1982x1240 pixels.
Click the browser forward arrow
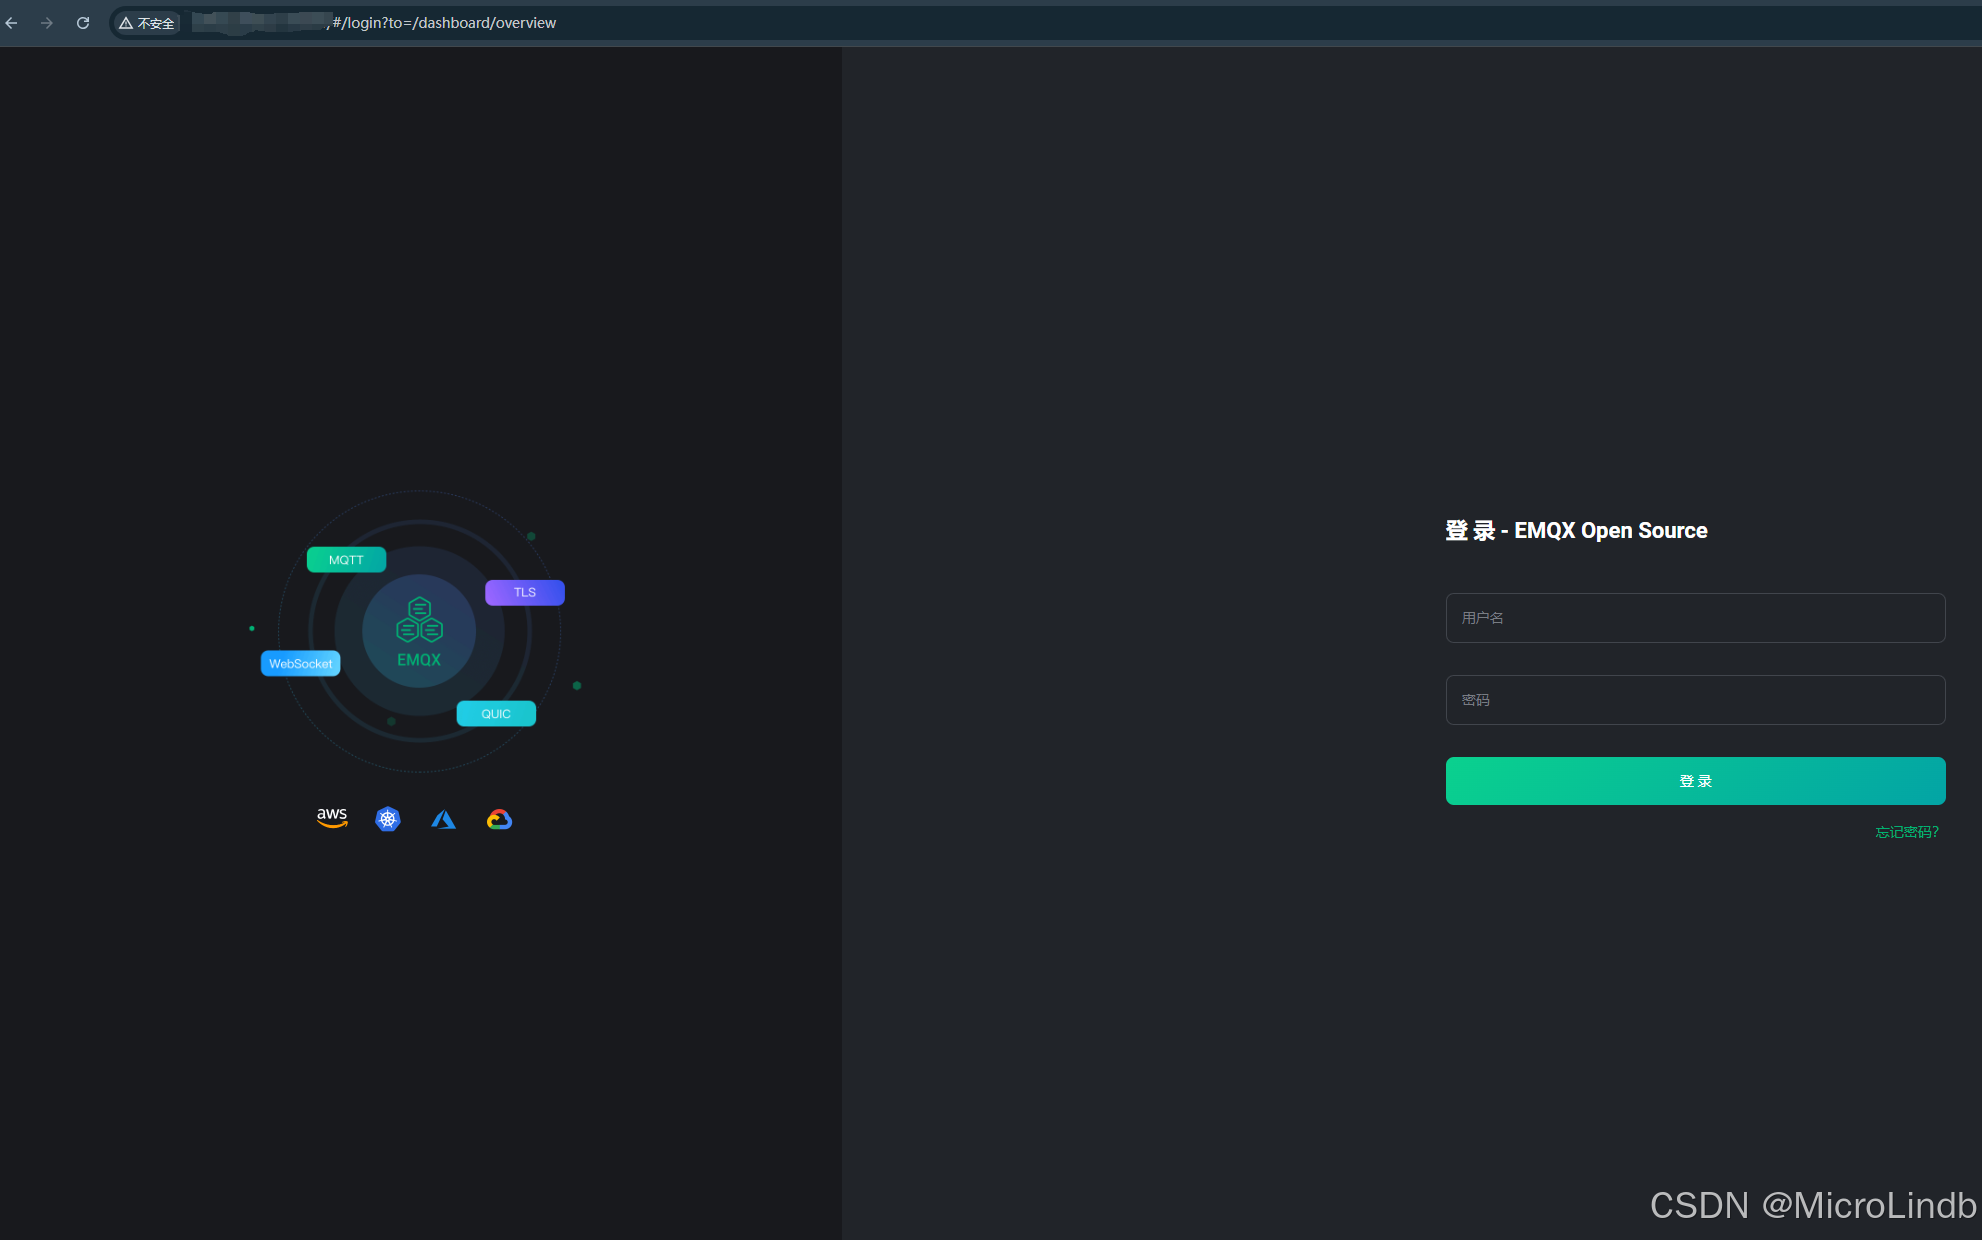(x=47, y=23)
